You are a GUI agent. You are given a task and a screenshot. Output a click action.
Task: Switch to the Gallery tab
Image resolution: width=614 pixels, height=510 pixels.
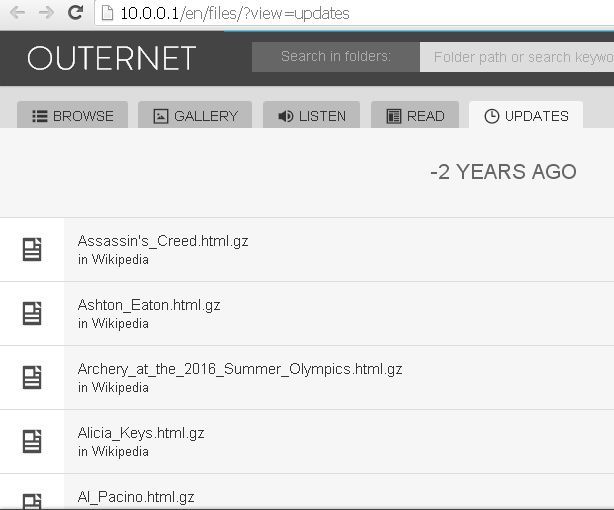195,115
